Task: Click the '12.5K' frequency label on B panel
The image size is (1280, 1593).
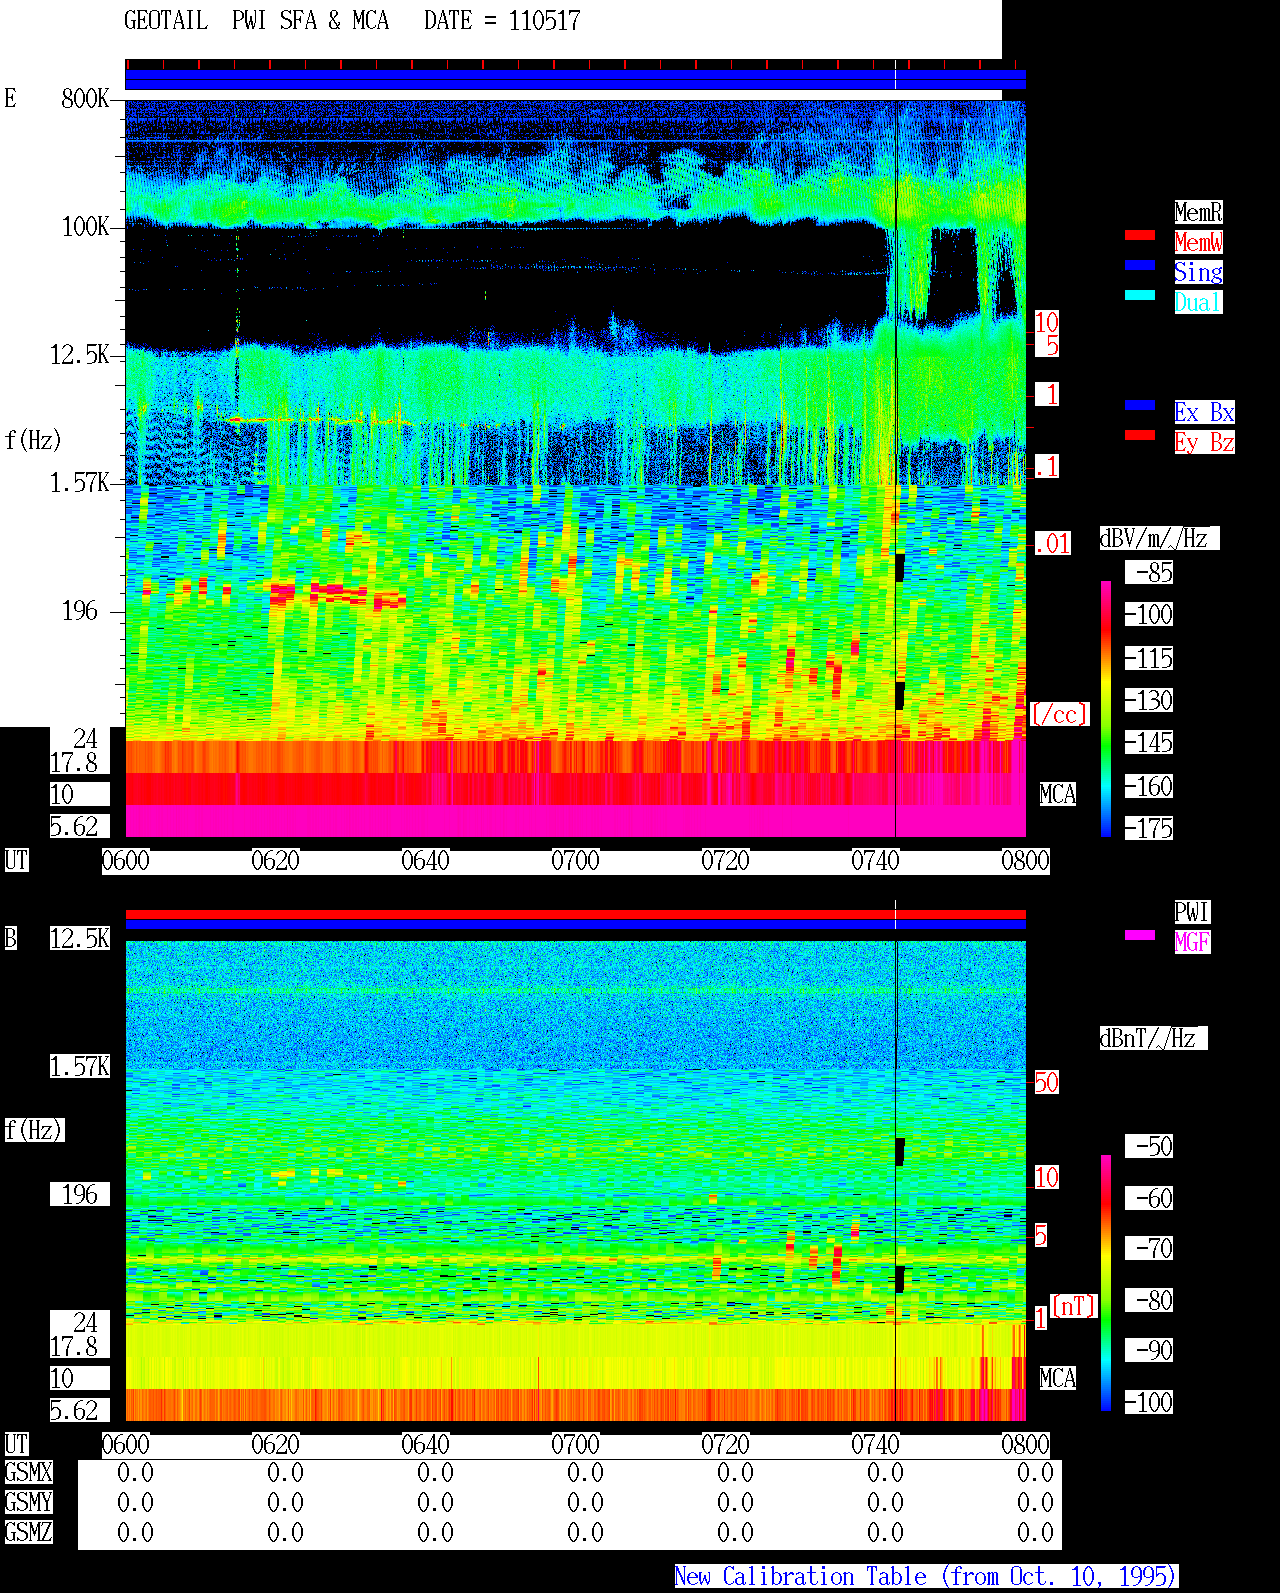Action: (x=80, y=938)
